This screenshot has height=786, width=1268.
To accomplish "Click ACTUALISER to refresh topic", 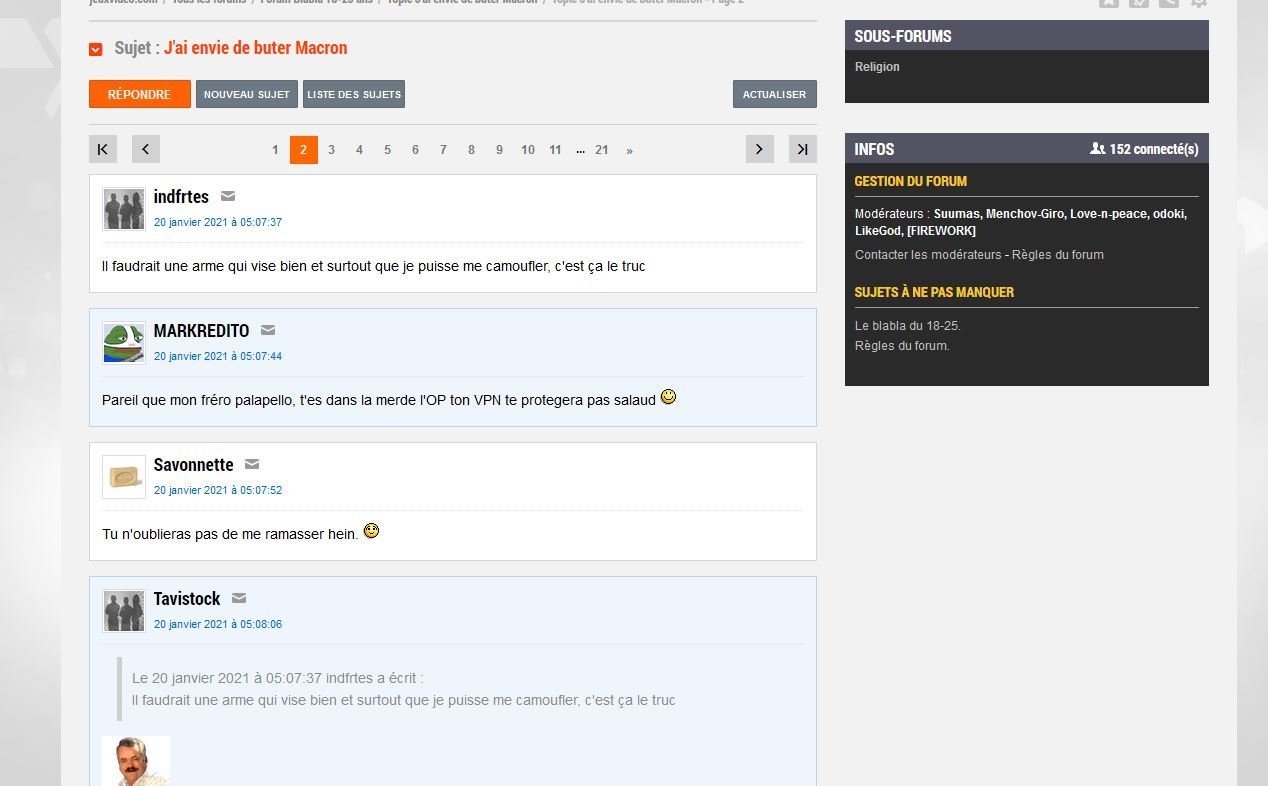I will [775, 94].
